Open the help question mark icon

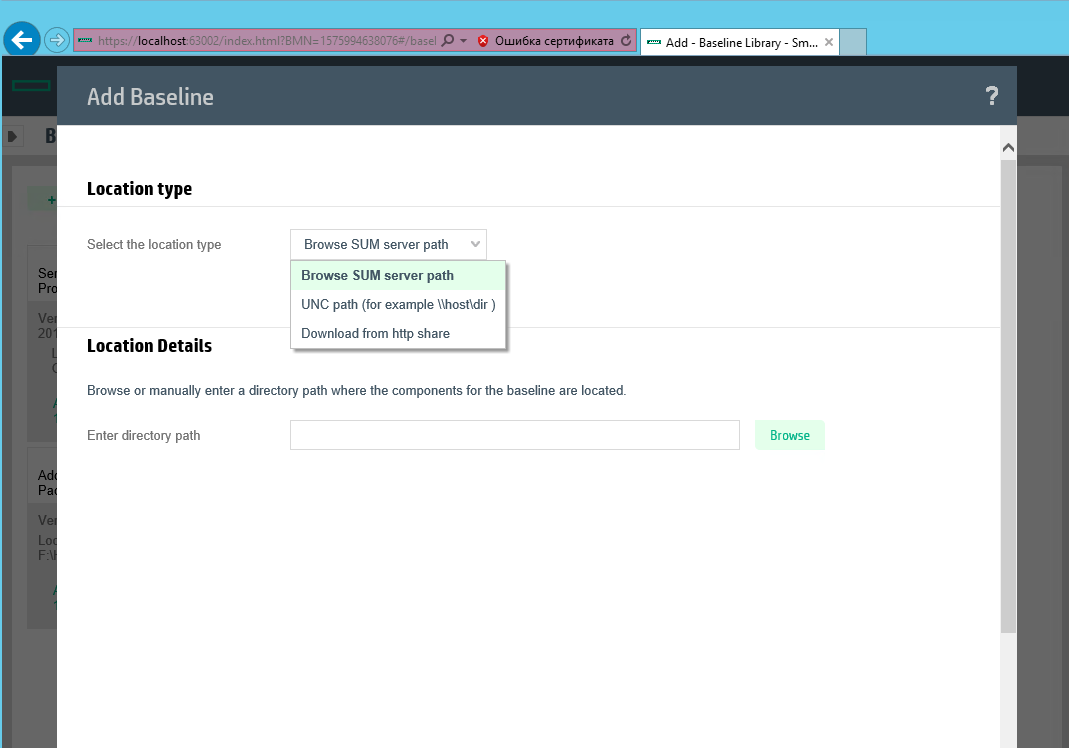(x=991, y=96)
